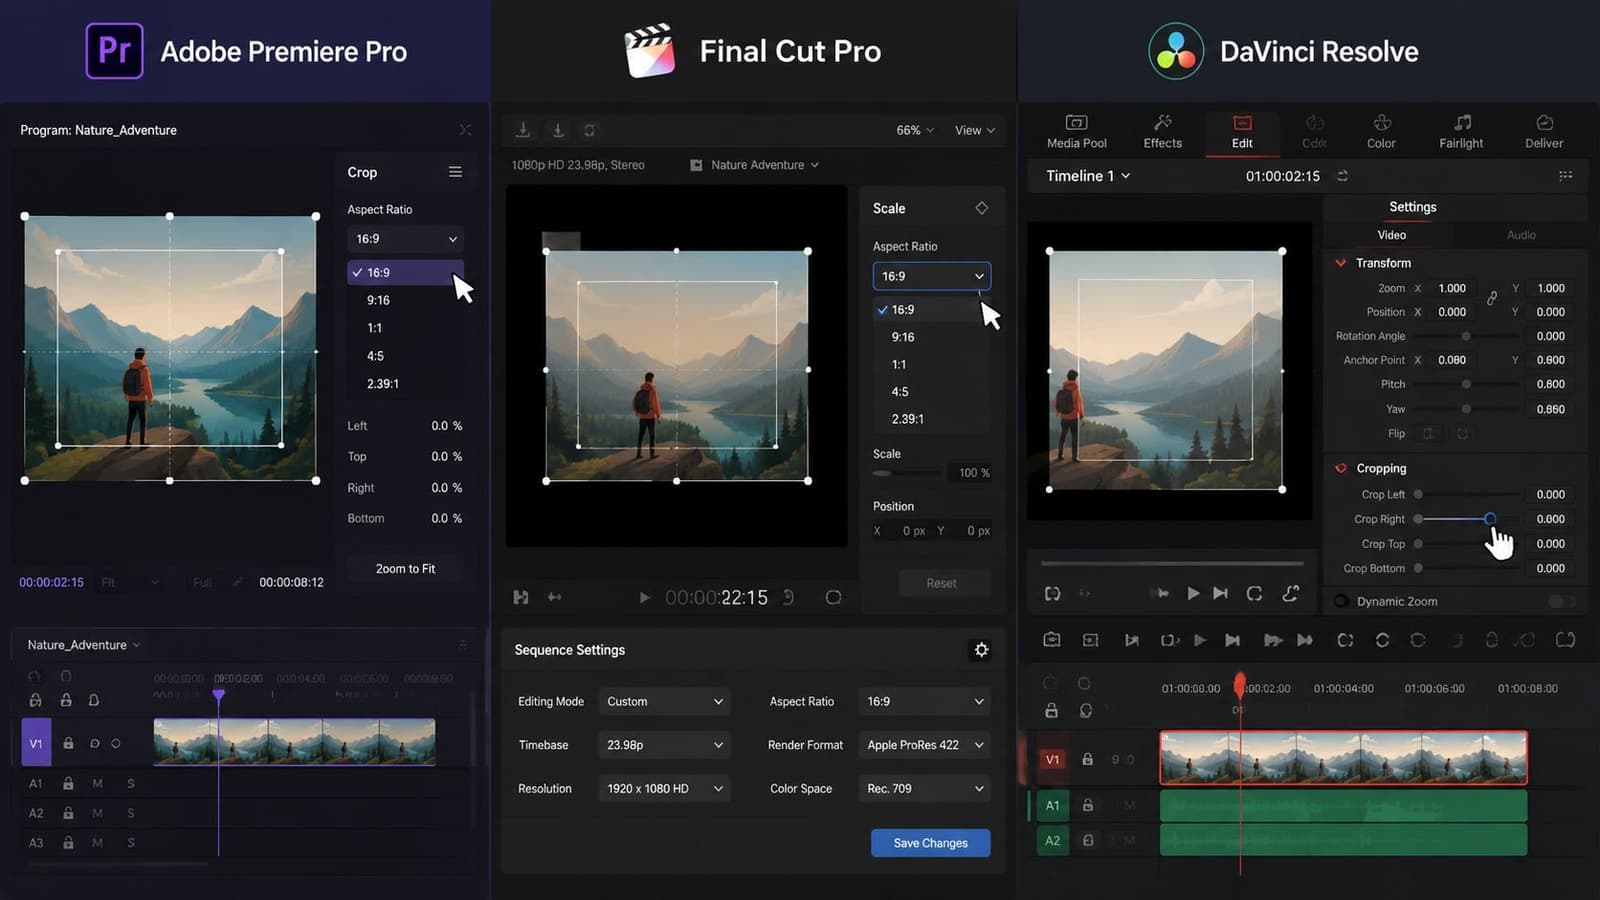Select the Premiere V1 video clip thumbnail

(x=294, y=743)
